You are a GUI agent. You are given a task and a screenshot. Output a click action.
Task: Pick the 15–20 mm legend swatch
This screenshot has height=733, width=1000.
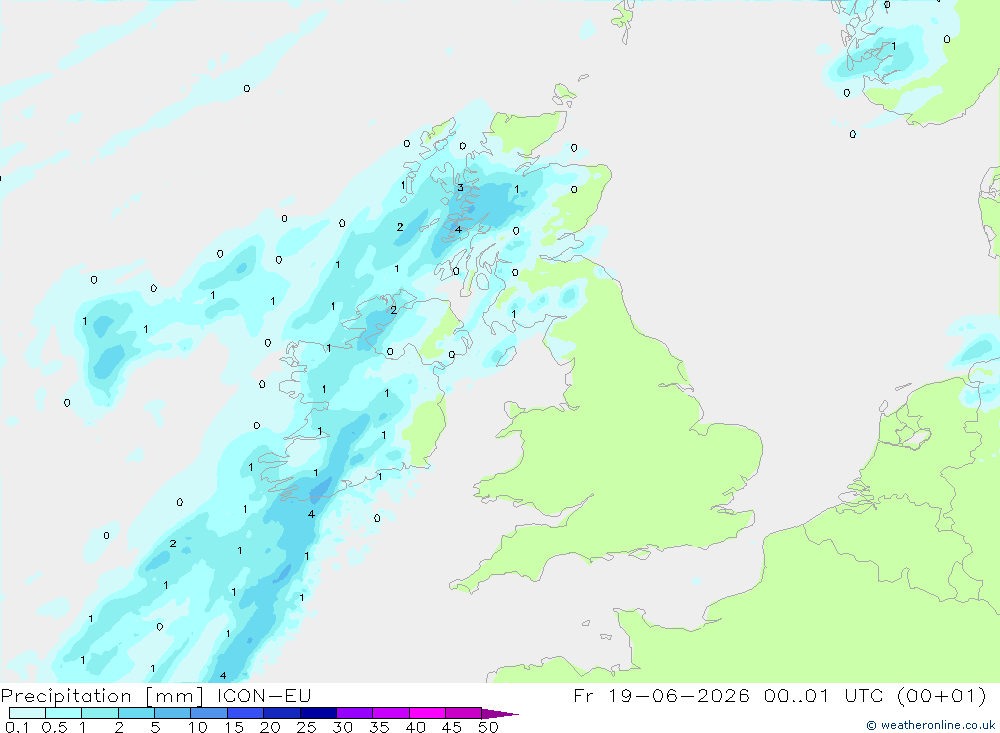pyautogui.click(x=245, y=713)
